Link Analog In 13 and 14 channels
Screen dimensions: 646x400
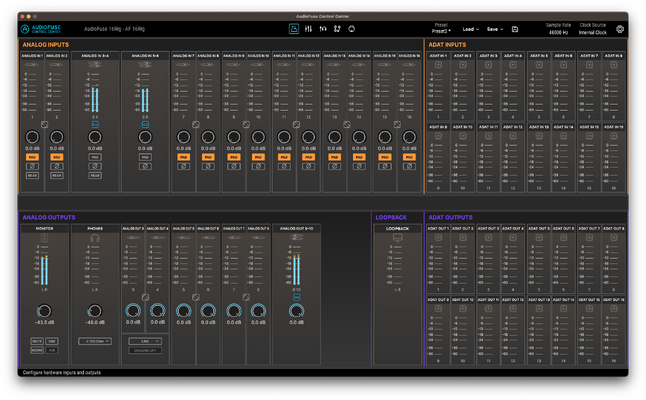pyautogui.click(x=347, y=124)
